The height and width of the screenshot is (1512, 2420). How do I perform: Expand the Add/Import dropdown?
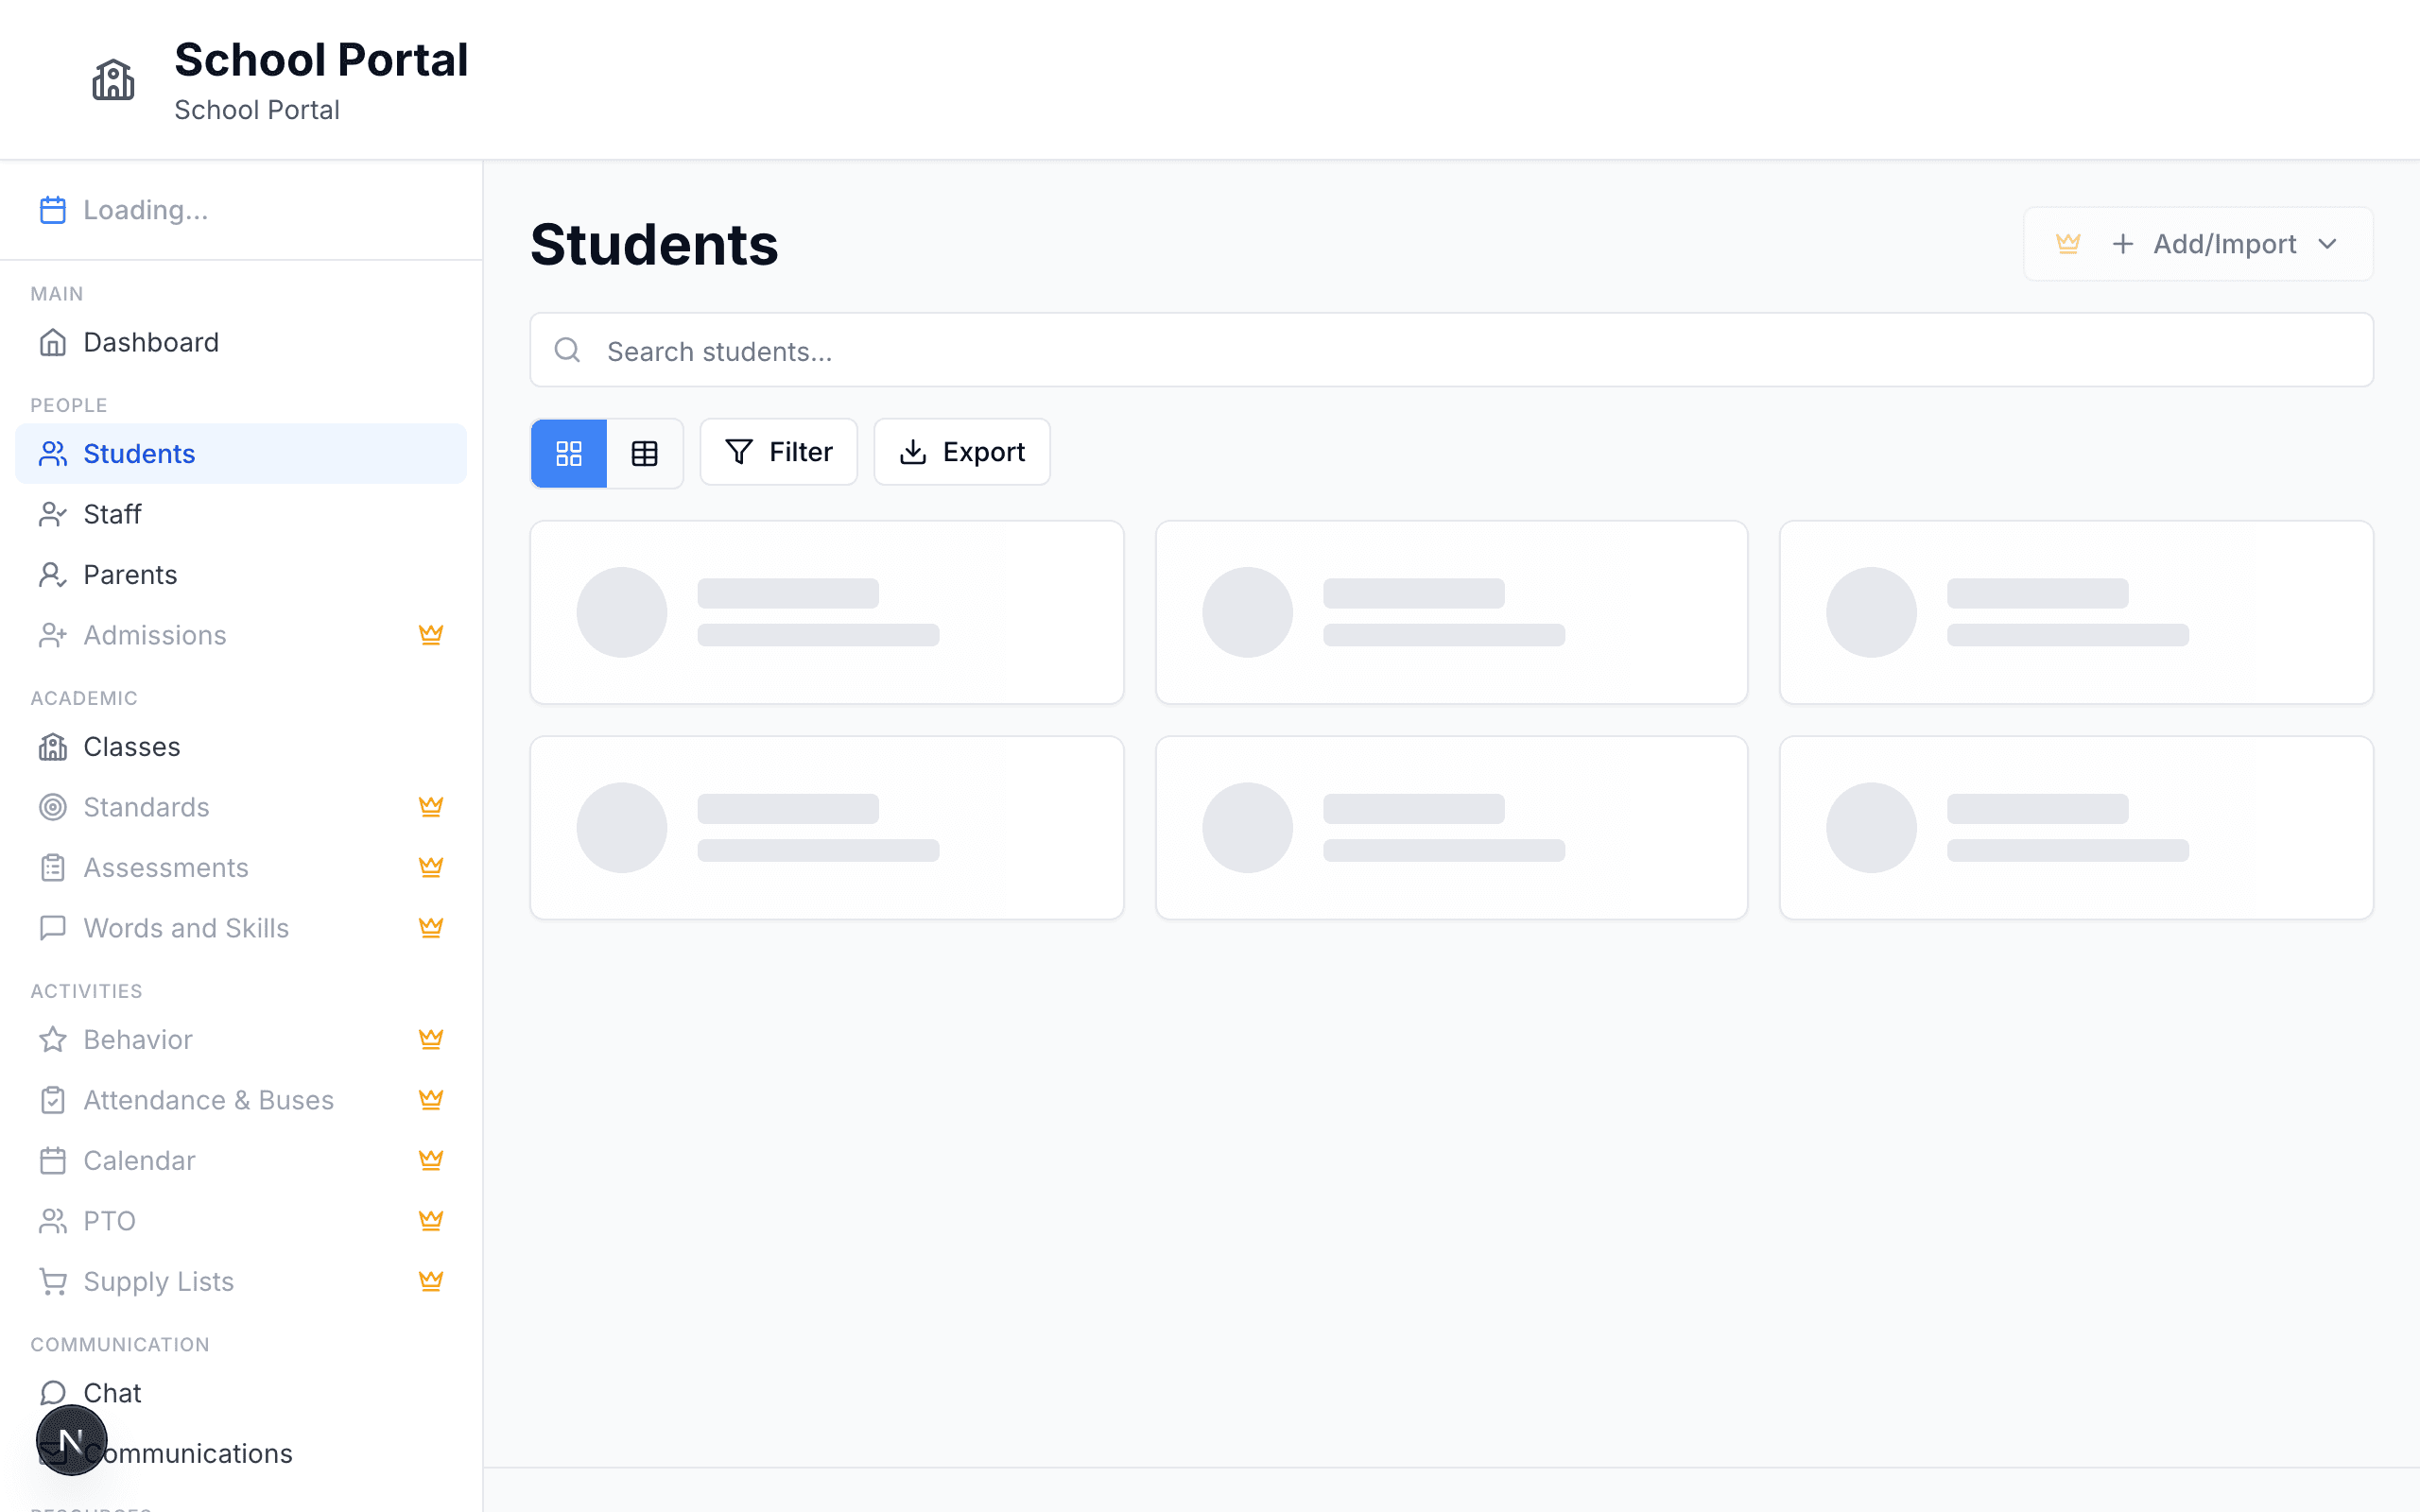coord(2329,243)
